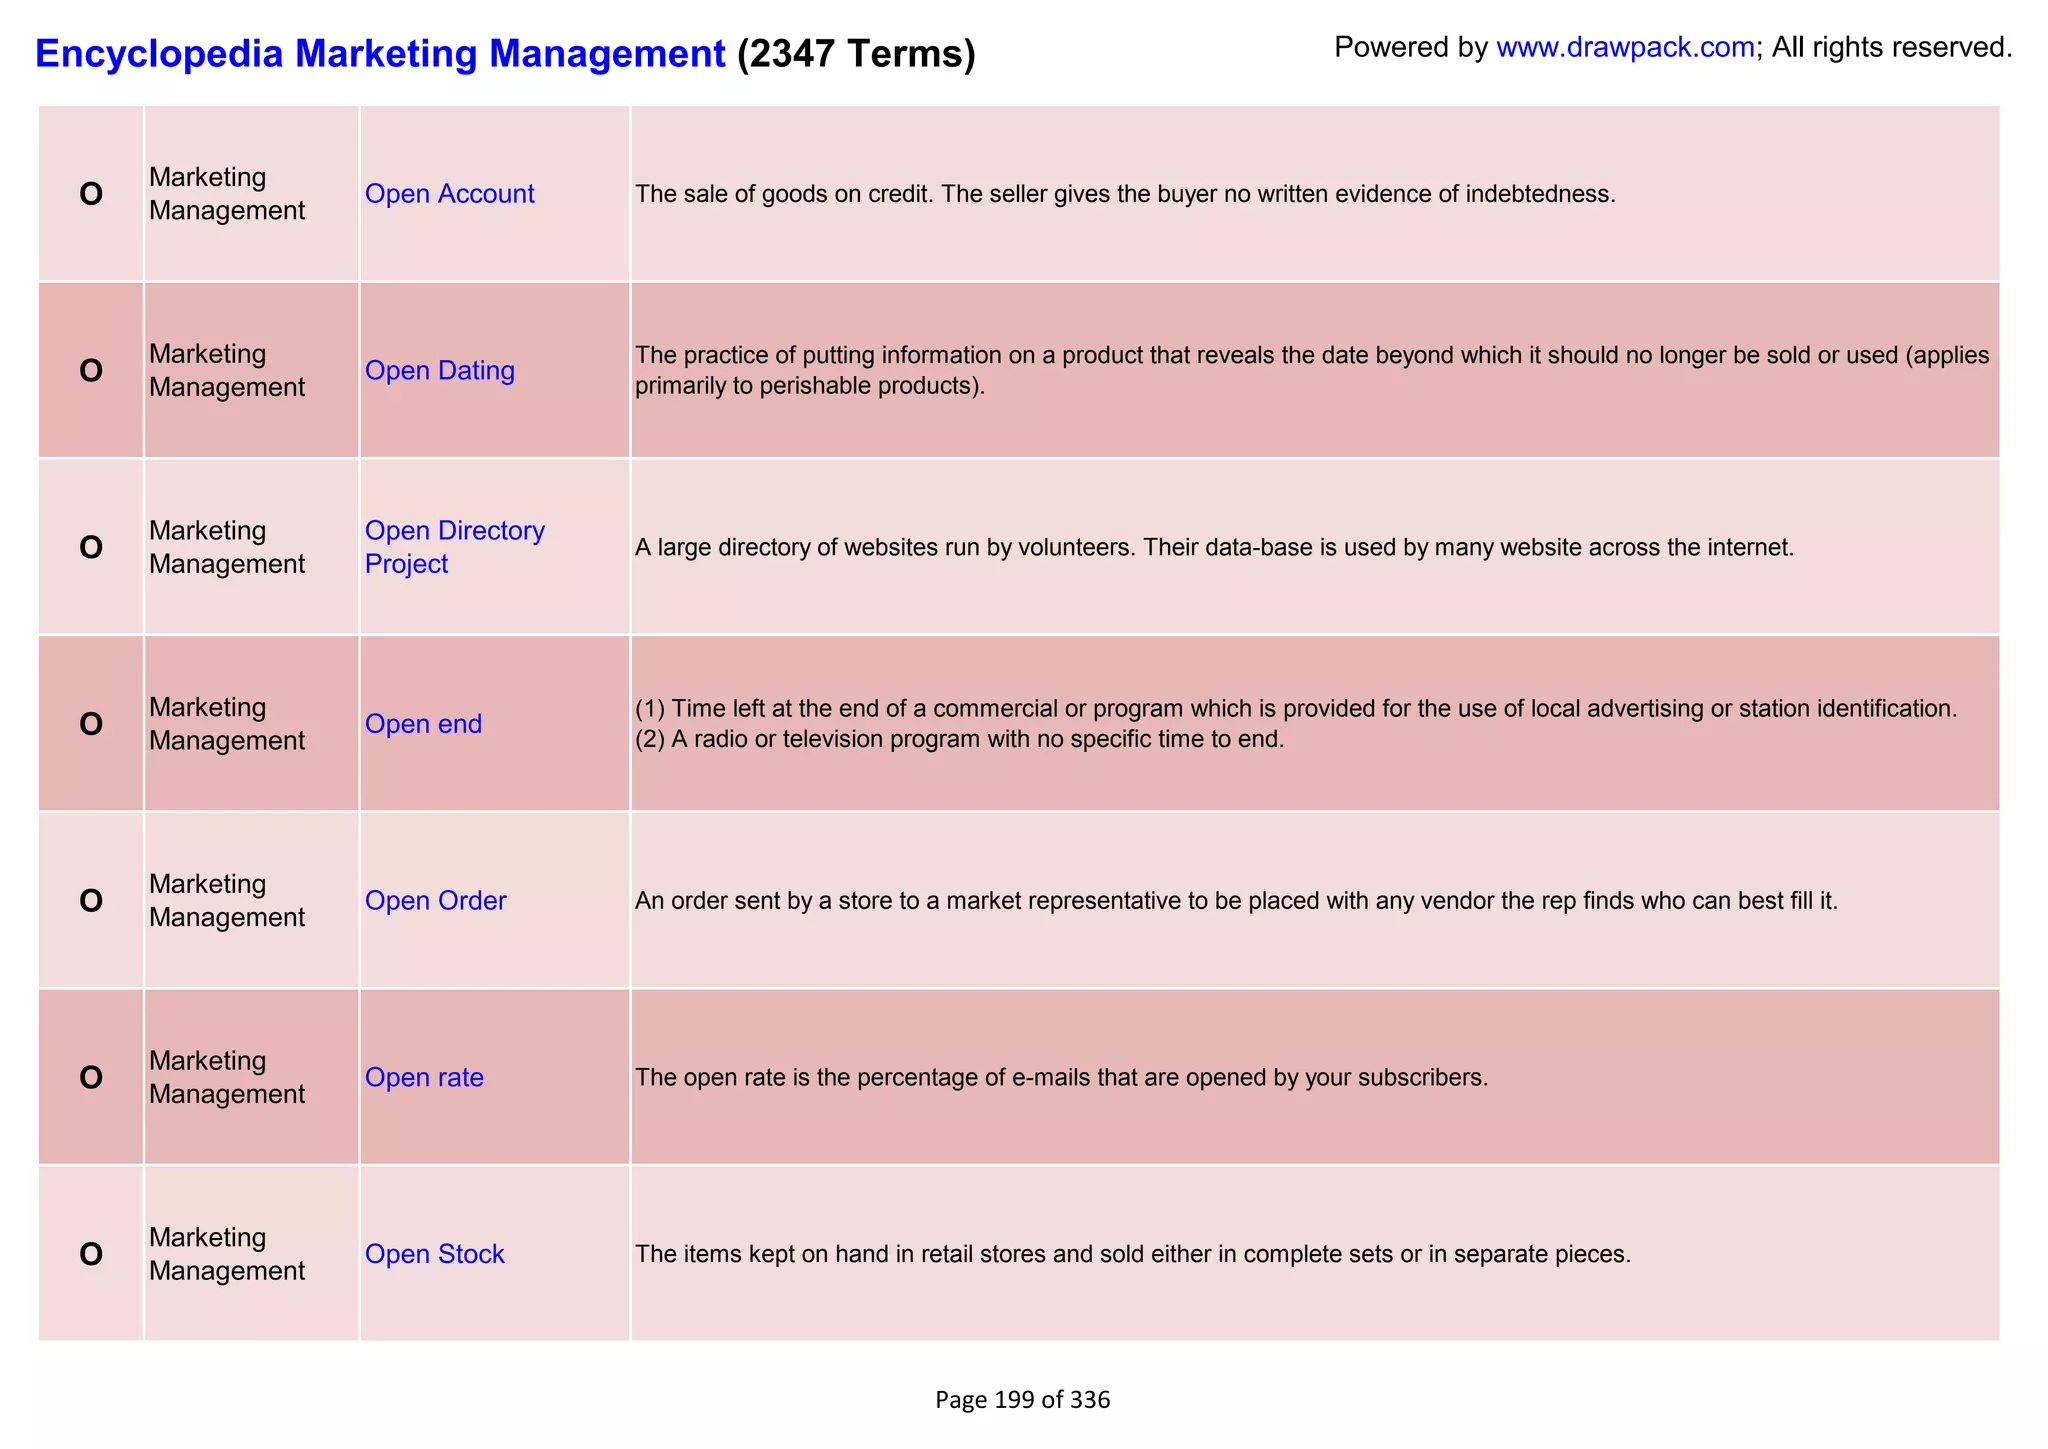Click the 'Page 199 of 336' footer
Screen dimensions: 2048x1449
coord(1022,1400)
